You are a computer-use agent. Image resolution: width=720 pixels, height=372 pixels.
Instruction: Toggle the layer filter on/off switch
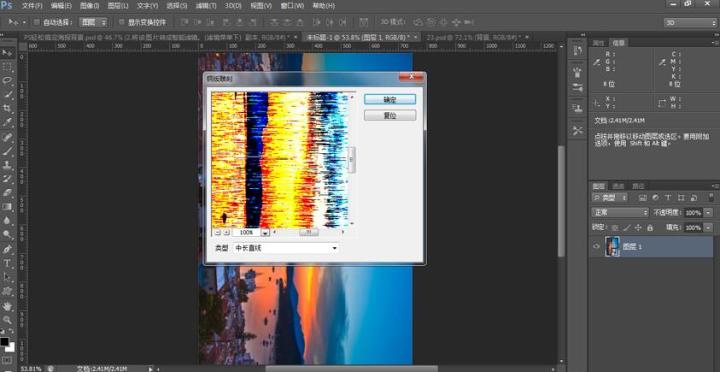coord(711,197)
